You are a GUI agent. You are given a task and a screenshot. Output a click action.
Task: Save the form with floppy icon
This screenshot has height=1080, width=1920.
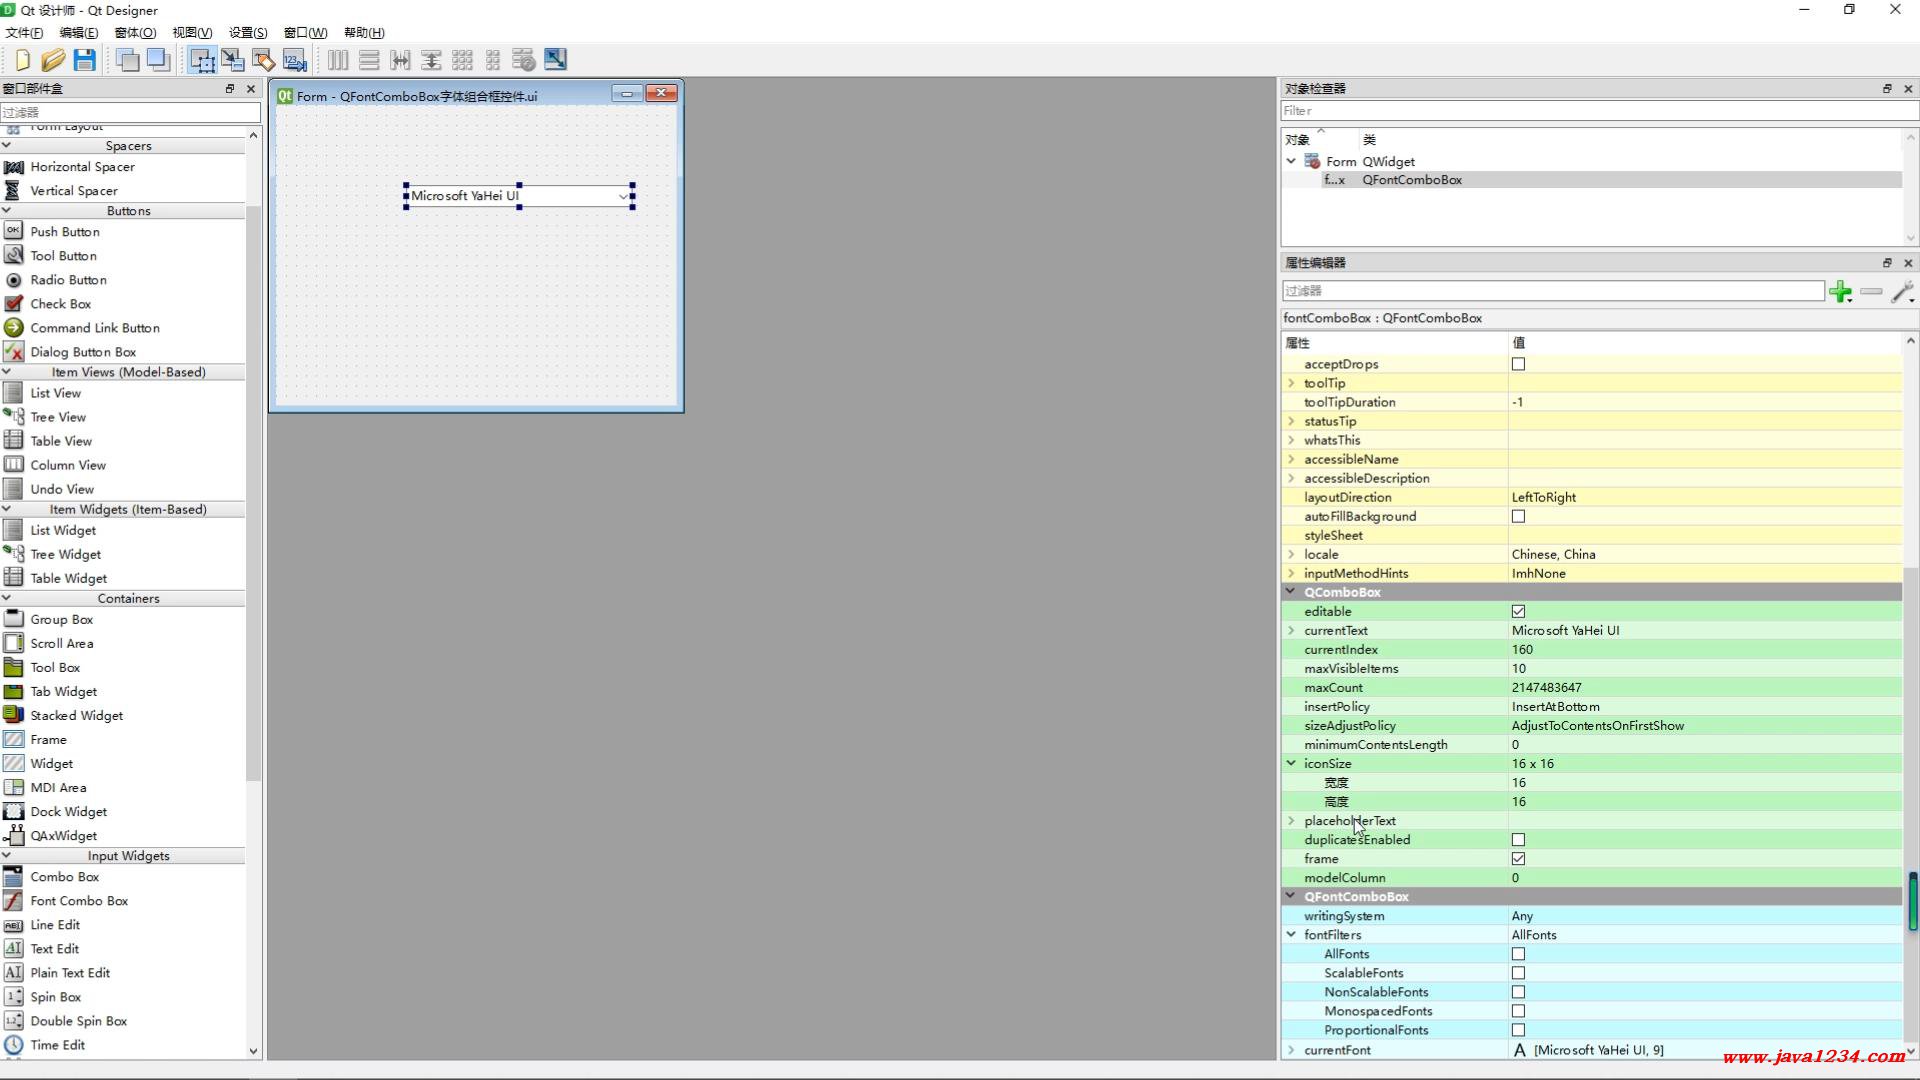pyautogui.click(x=85, y=60)
